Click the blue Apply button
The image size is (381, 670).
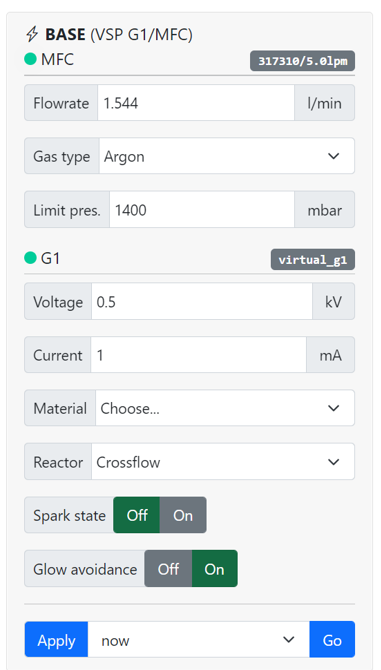coord(56,639)
